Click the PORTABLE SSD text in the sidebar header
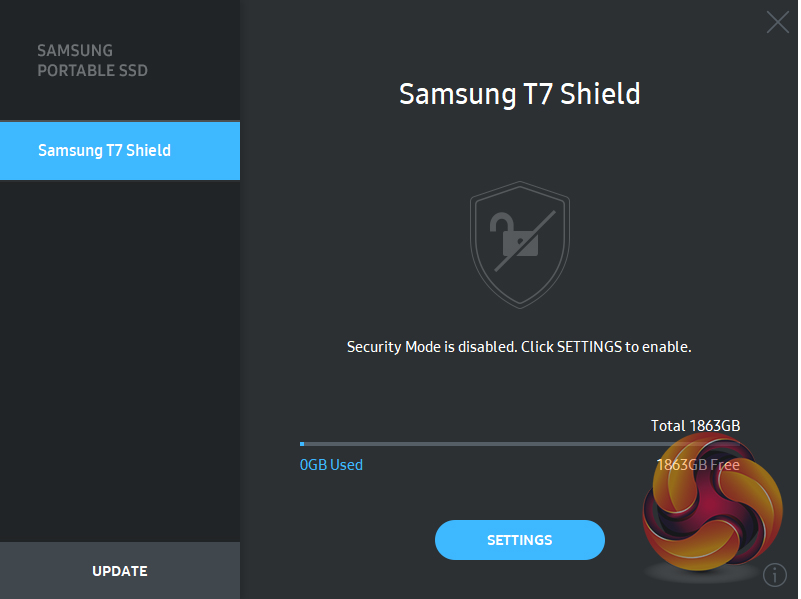The width and height of the screenshot is (801, 599). point(92,71)
